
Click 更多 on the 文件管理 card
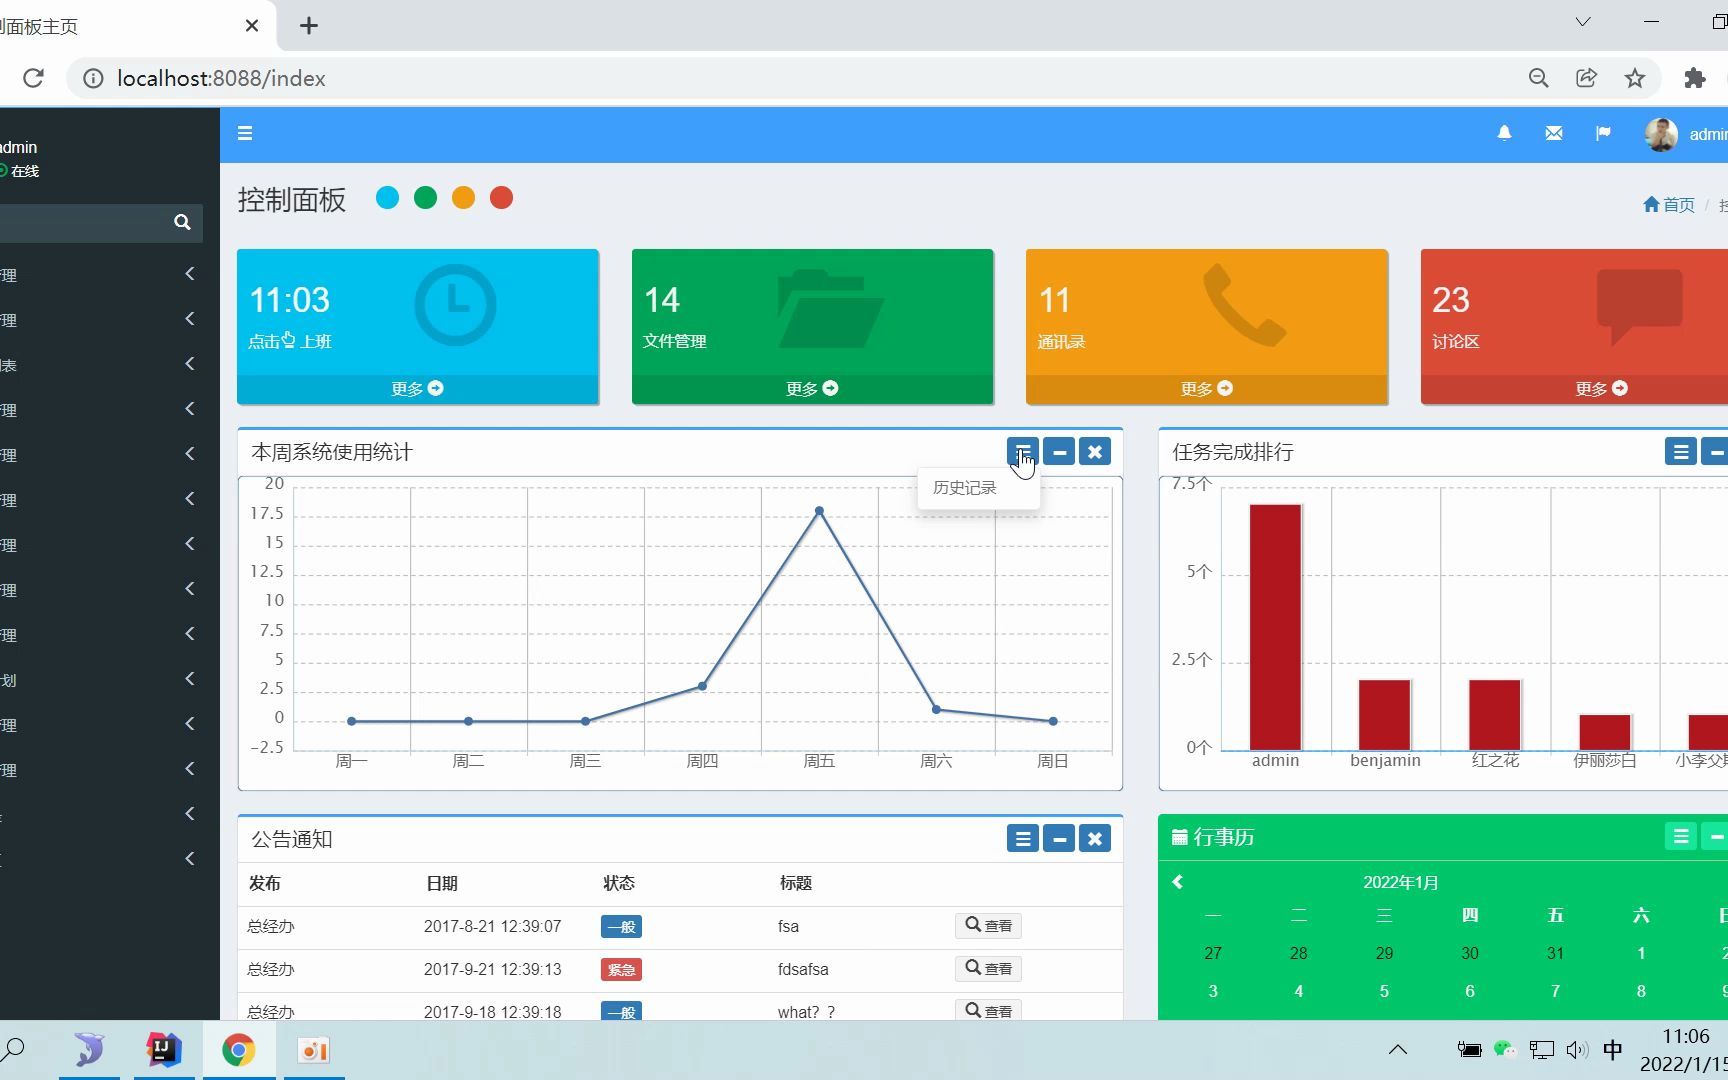click(x=812, y=389)
